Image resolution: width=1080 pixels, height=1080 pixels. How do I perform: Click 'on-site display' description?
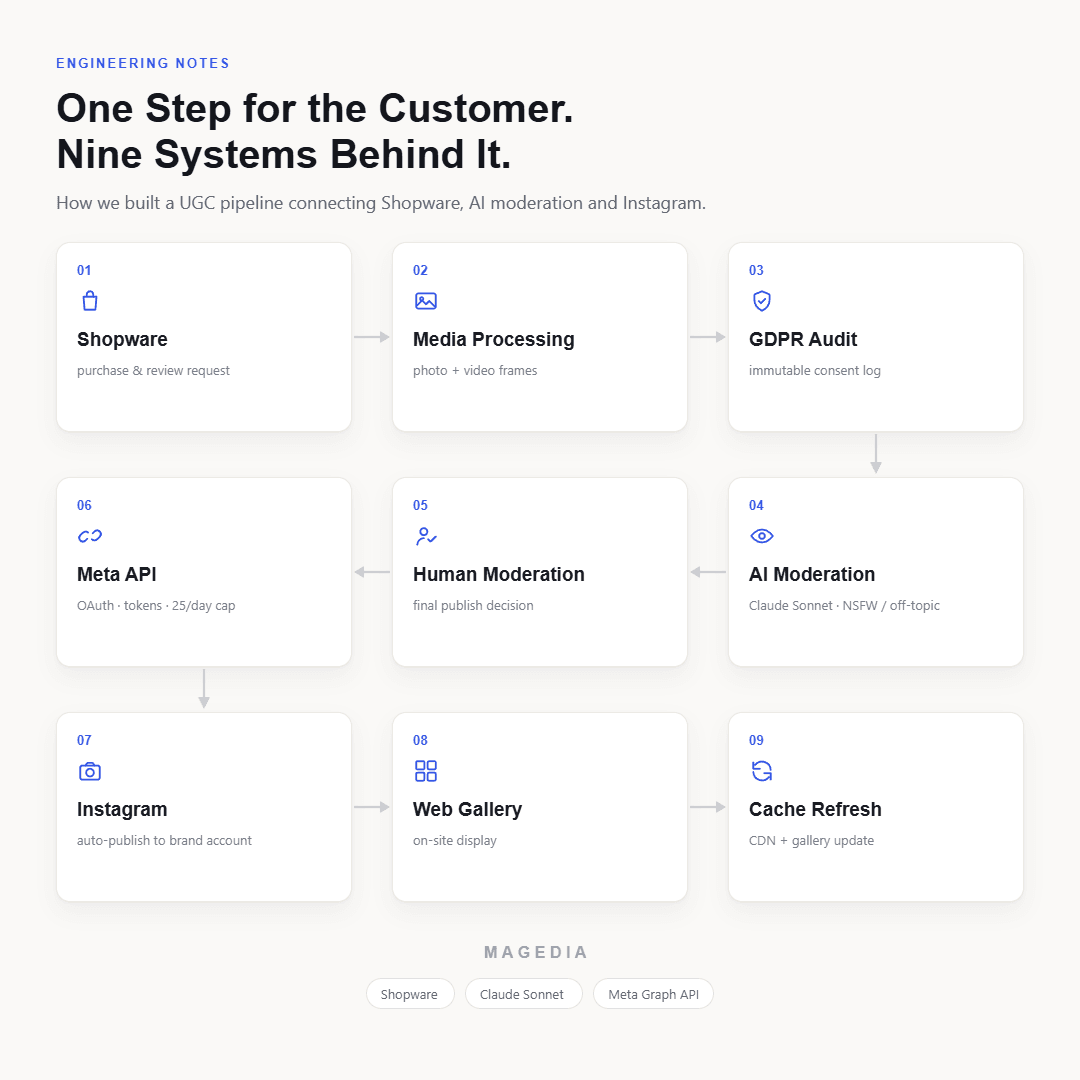[x=455, y=840]
